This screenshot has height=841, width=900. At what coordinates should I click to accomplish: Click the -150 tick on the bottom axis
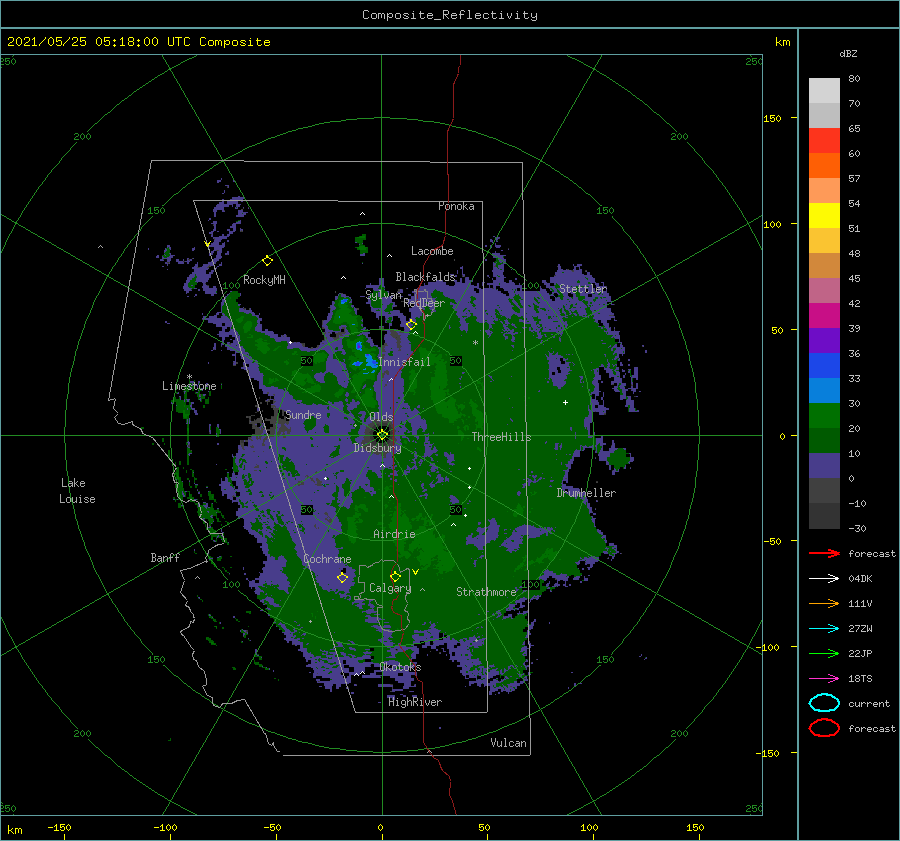coord(59,827)
